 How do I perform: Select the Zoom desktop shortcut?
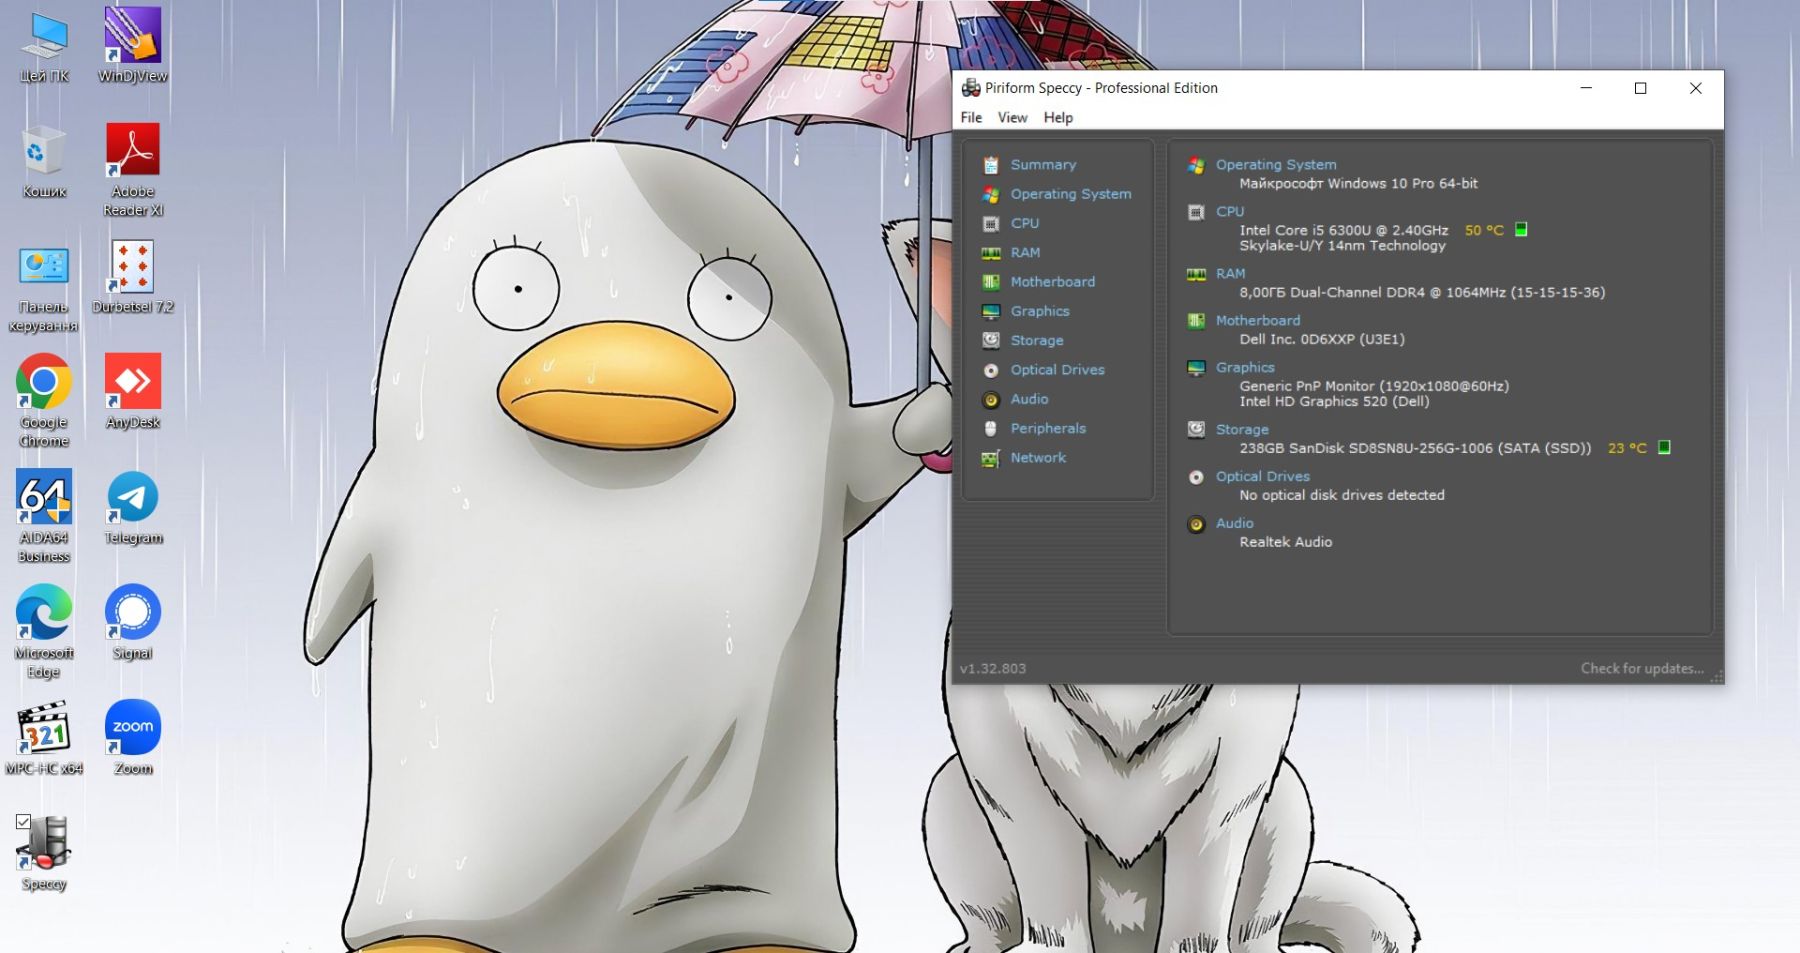click(133, 738)
